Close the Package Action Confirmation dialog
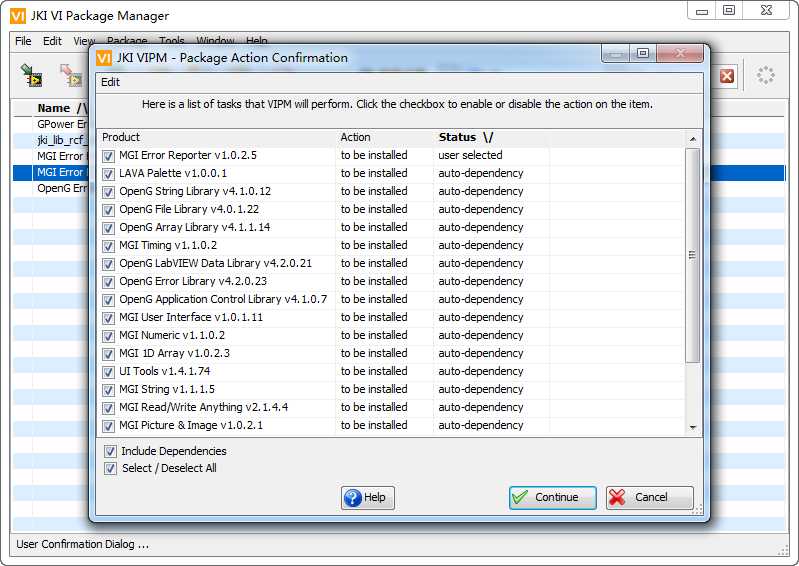The height and width of the screenshot is (566, 799). click(x=680, y=53)
